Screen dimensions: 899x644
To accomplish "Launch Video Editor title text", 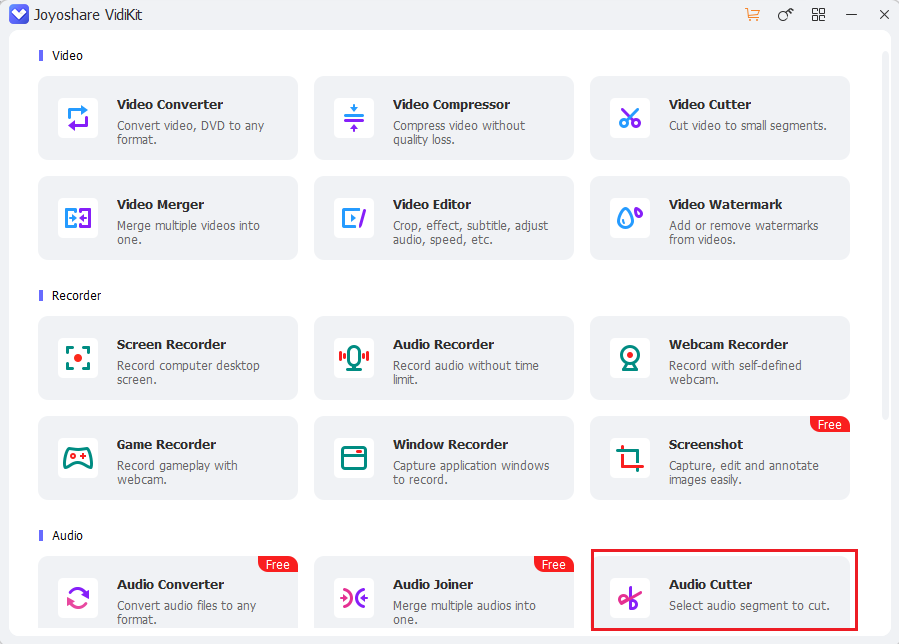I will pyautogui.click(x=432, y=205).
